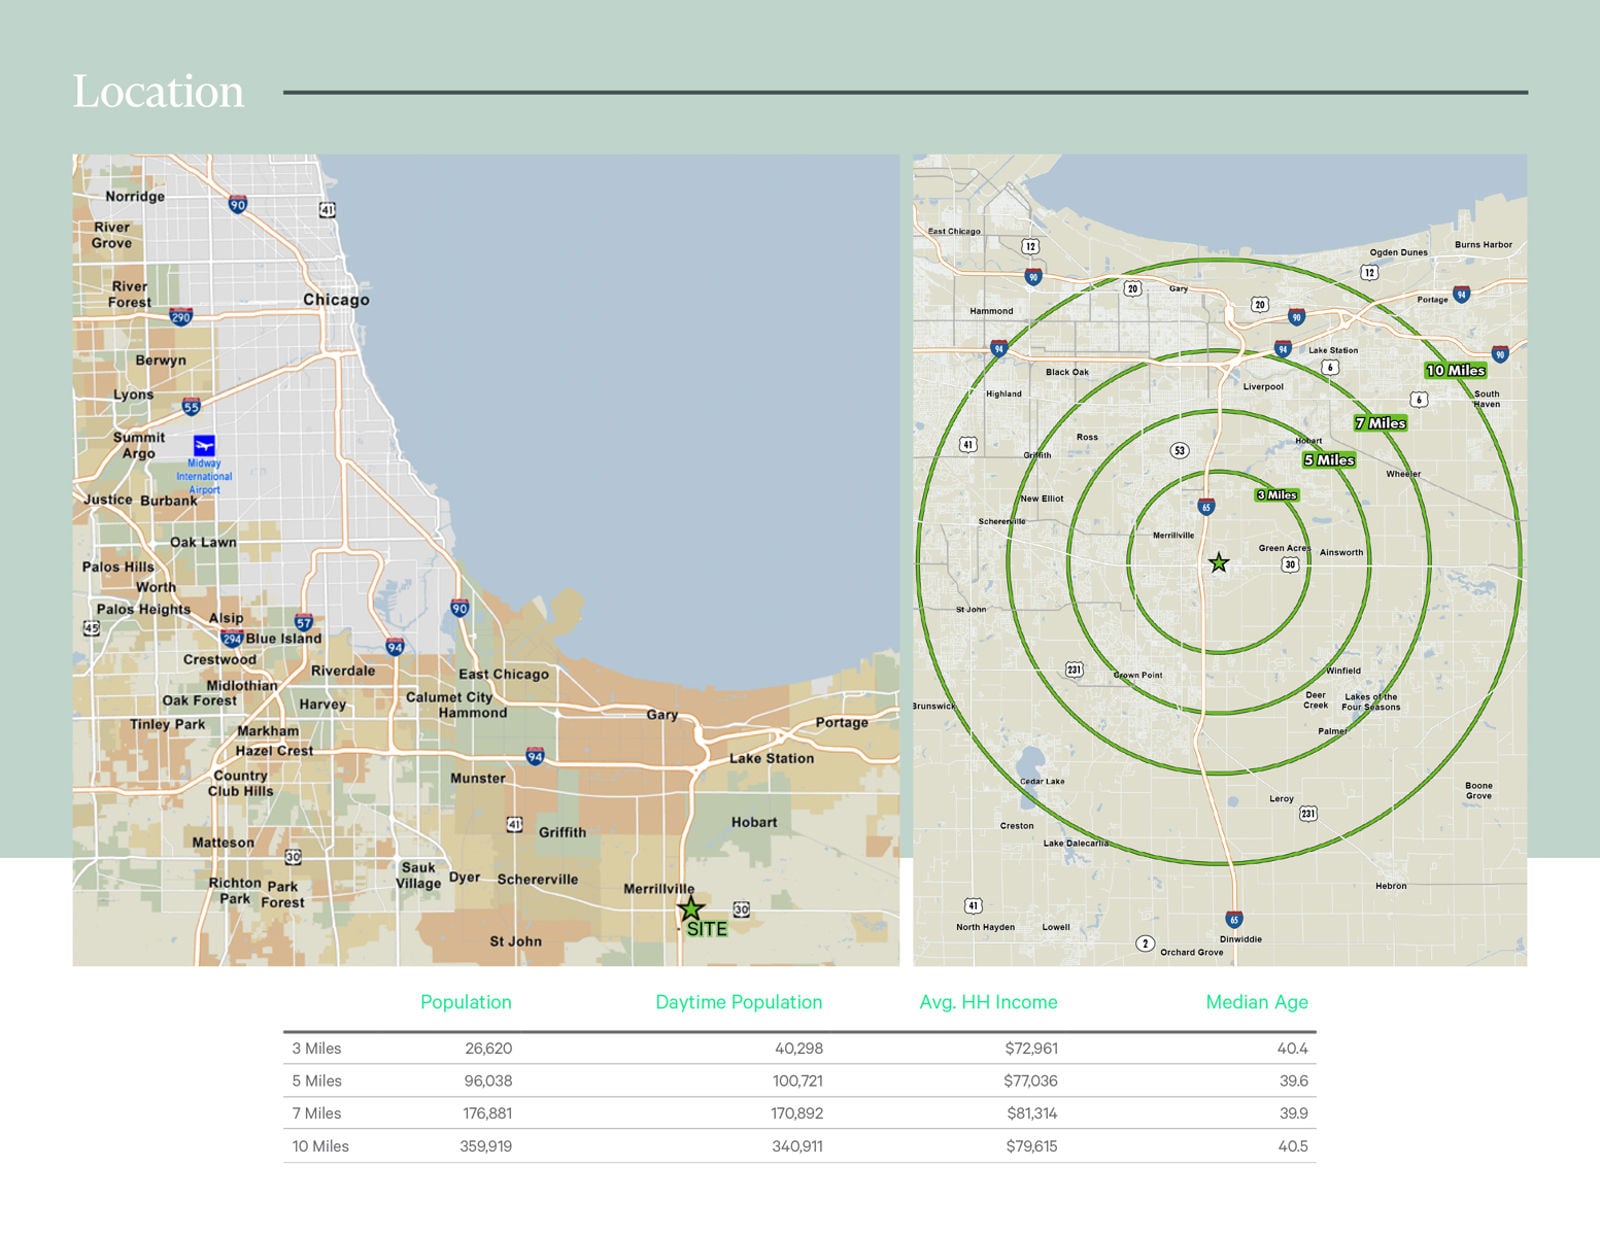Click the Population column header
Screen dimensions: 1600x1236
465,1002
